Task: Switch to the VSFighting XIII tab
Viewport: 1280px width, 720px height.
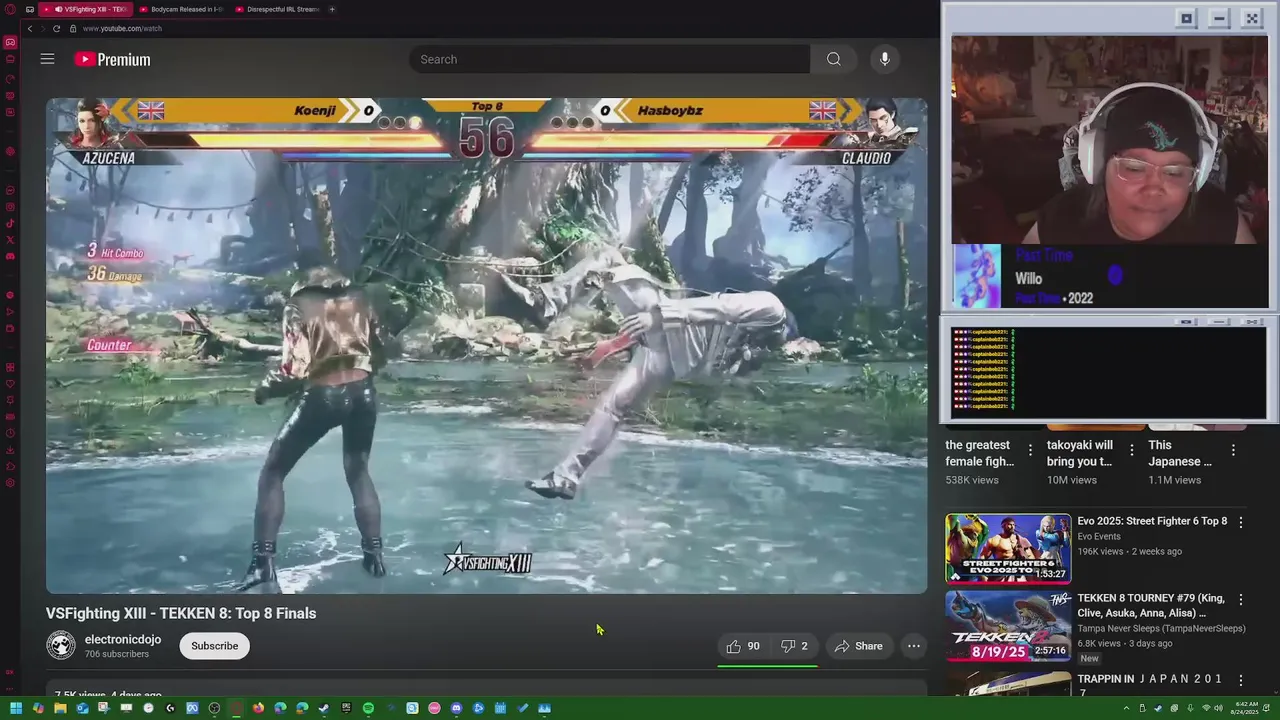Action: (88, 9)
